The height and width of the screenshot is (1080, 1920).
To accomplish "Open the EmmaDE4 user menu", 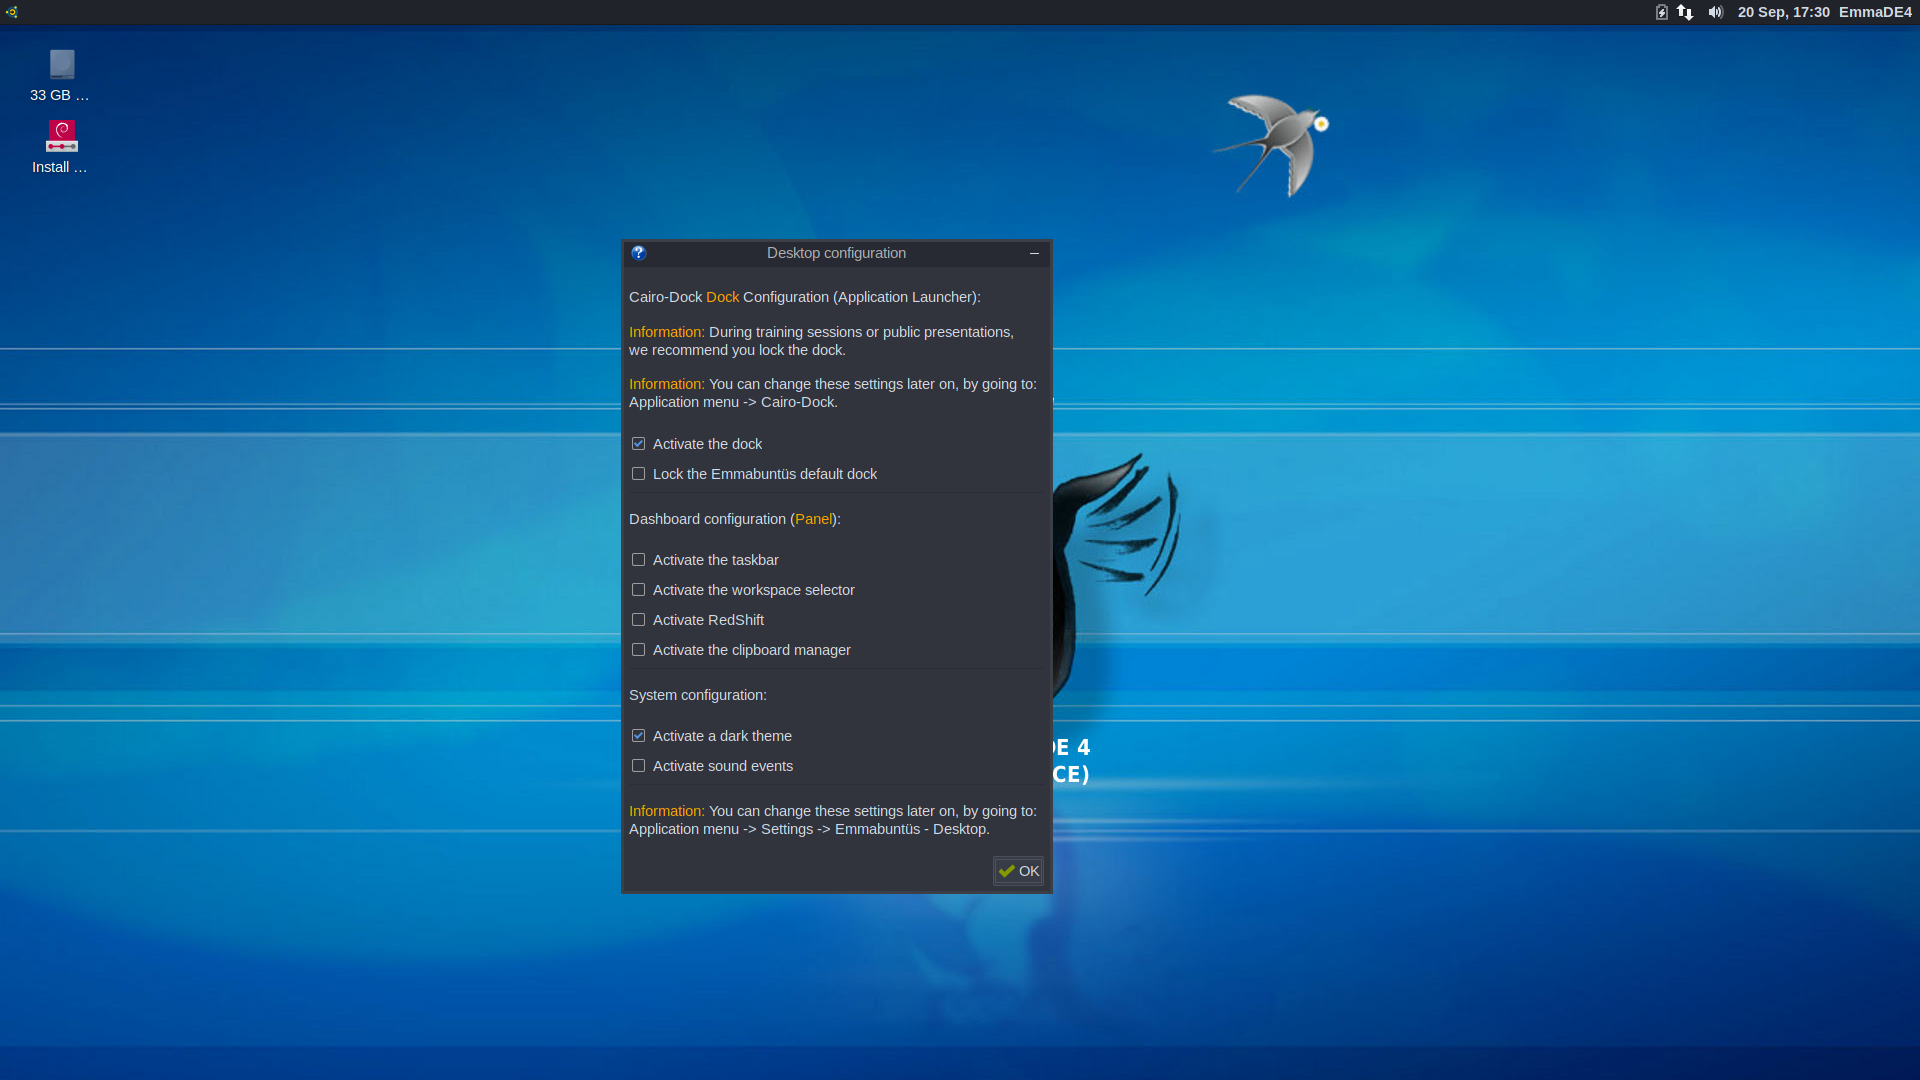I will pos(1875,12).
